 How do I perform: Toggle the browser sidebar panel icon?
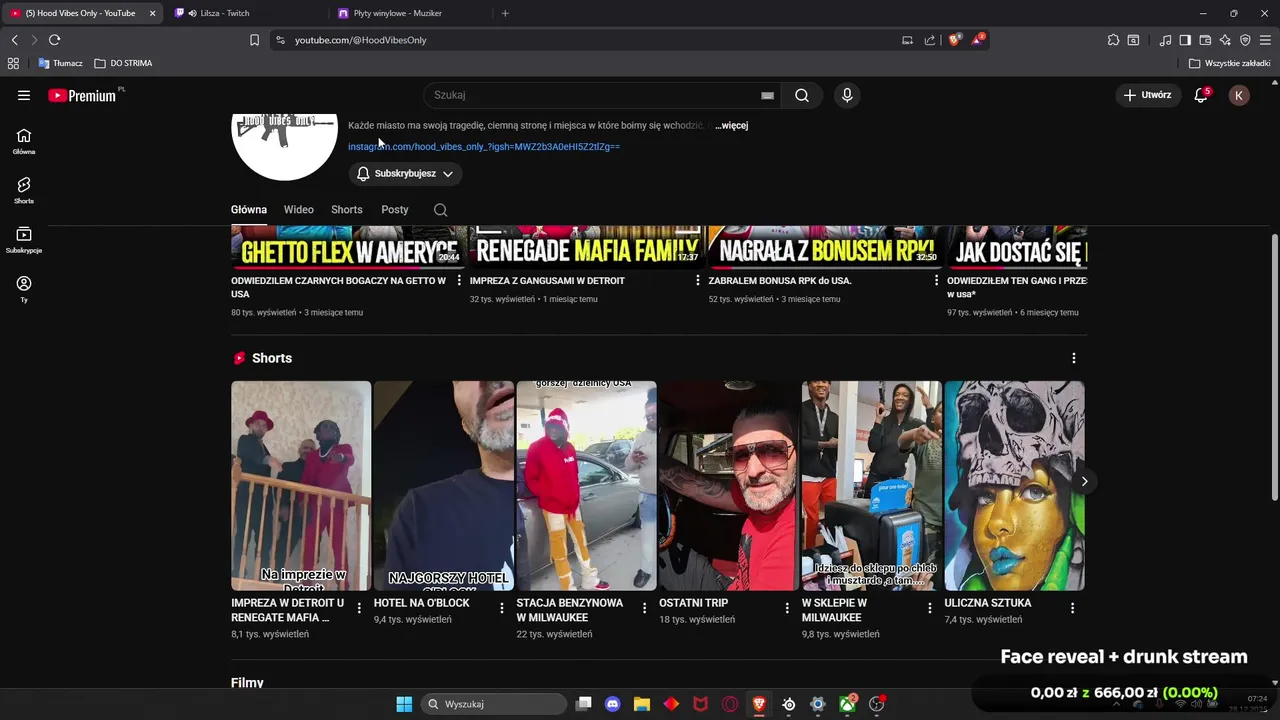[x=1185, y=40]
